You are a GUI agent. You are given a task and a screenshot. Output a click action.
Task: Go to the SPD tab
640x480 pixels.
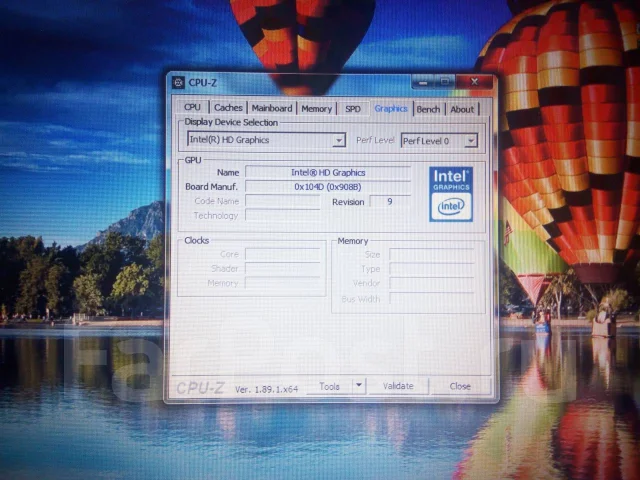(353, 109)
